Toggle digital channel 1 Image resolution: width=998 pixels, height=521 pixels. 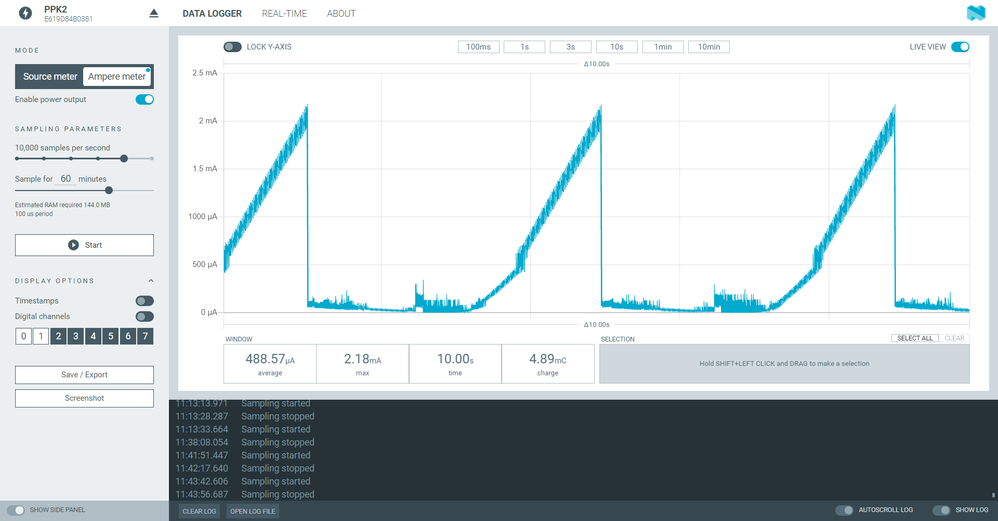41,336
